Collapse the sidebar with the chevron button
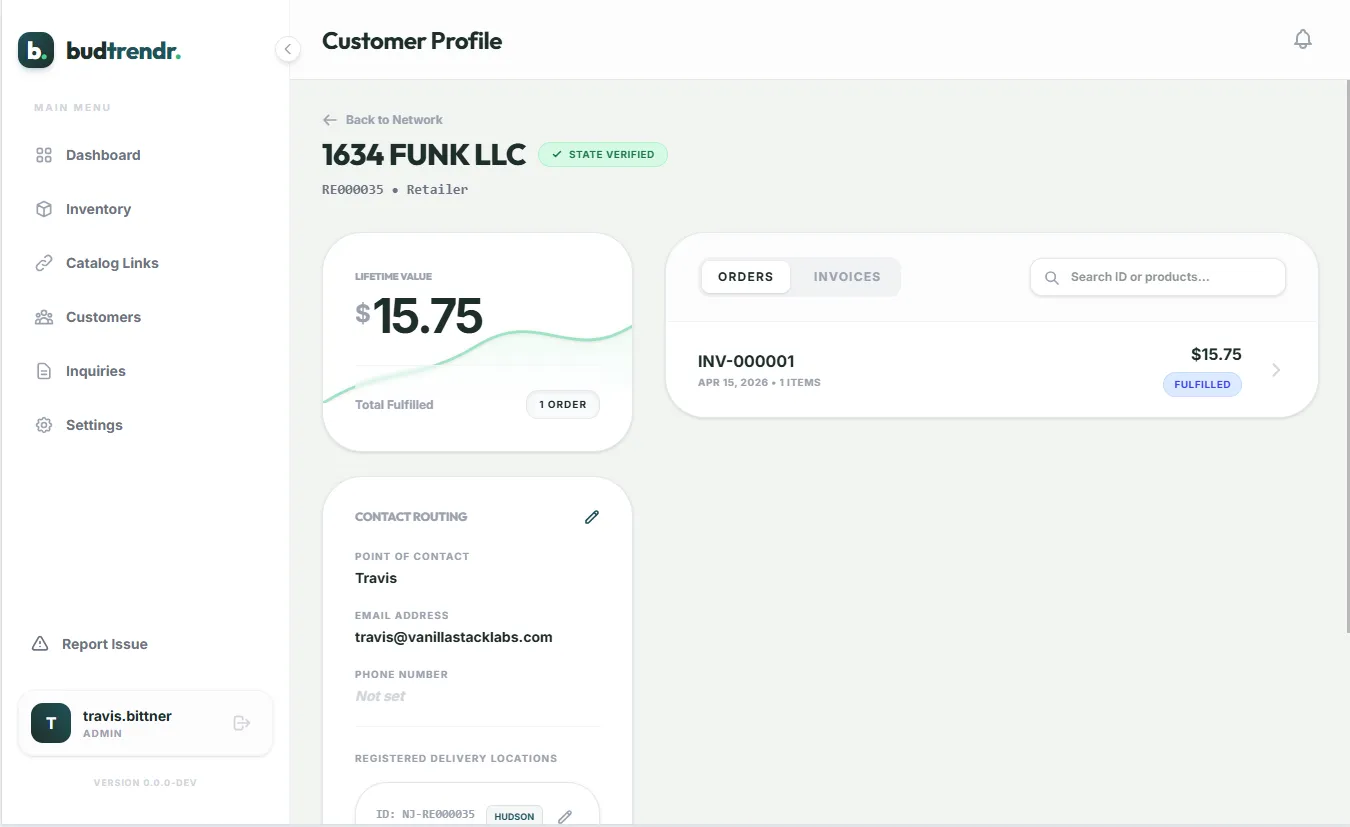The height and width of the screenshot is (827, 1350). click(288, 49)
